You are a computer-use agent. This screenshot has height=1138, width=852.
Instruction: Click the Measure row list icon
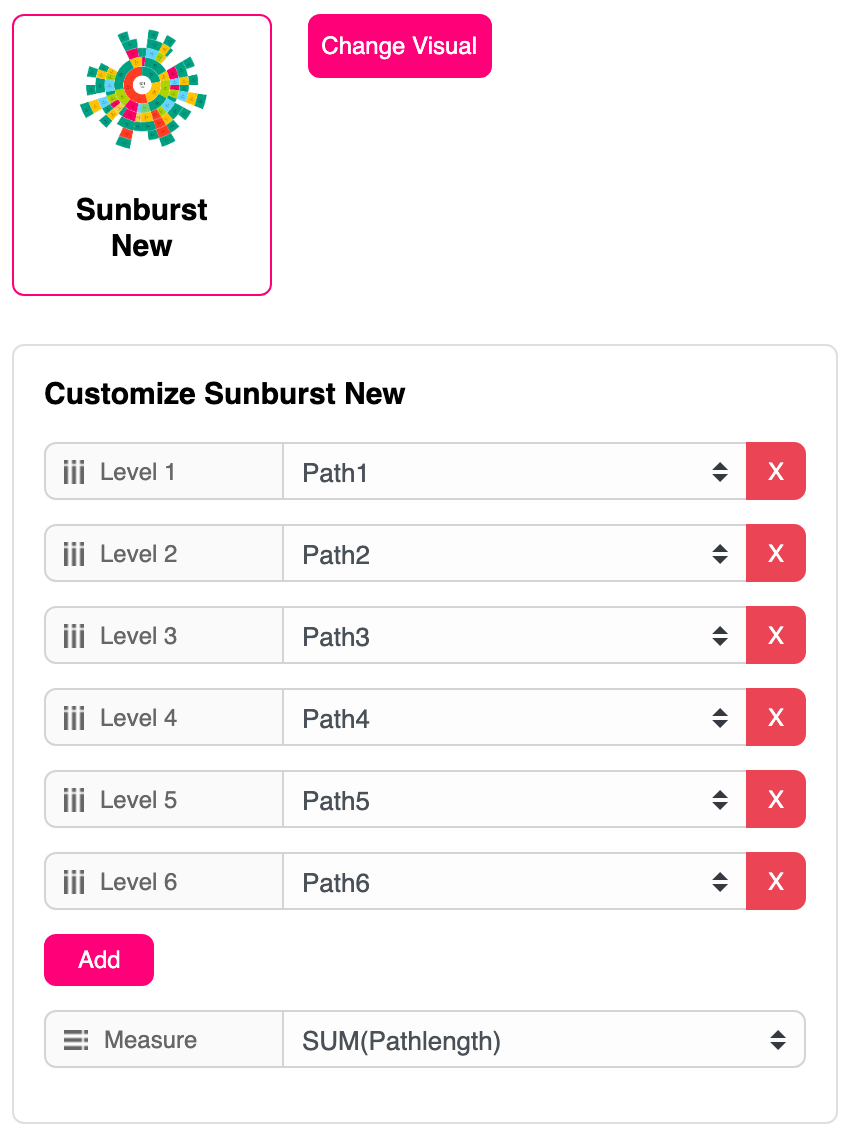pos(76,1040)
